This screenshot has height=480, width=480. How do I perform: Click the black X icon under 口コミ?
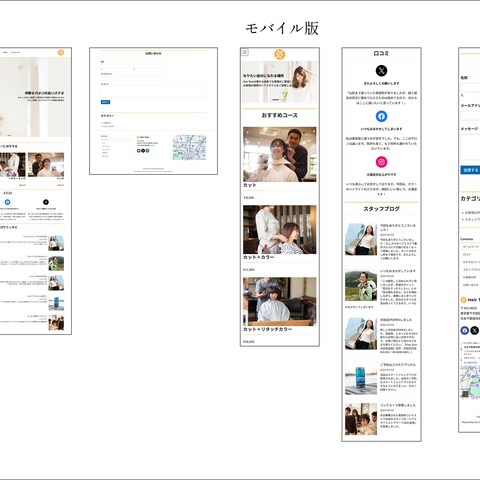(381, 71)
